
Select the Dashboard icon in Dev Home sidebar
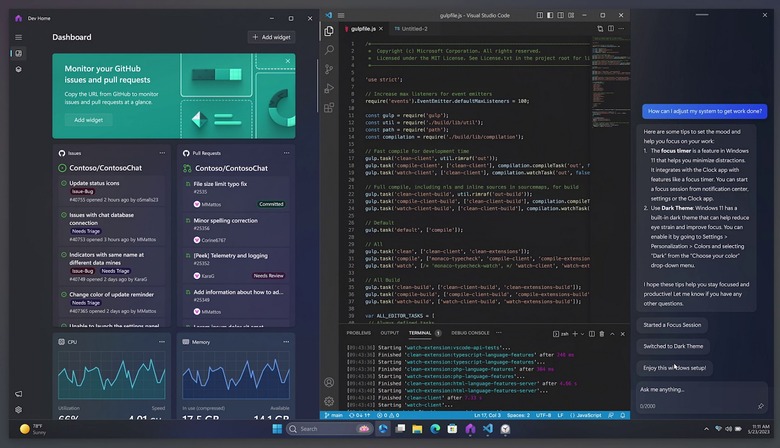18,53
